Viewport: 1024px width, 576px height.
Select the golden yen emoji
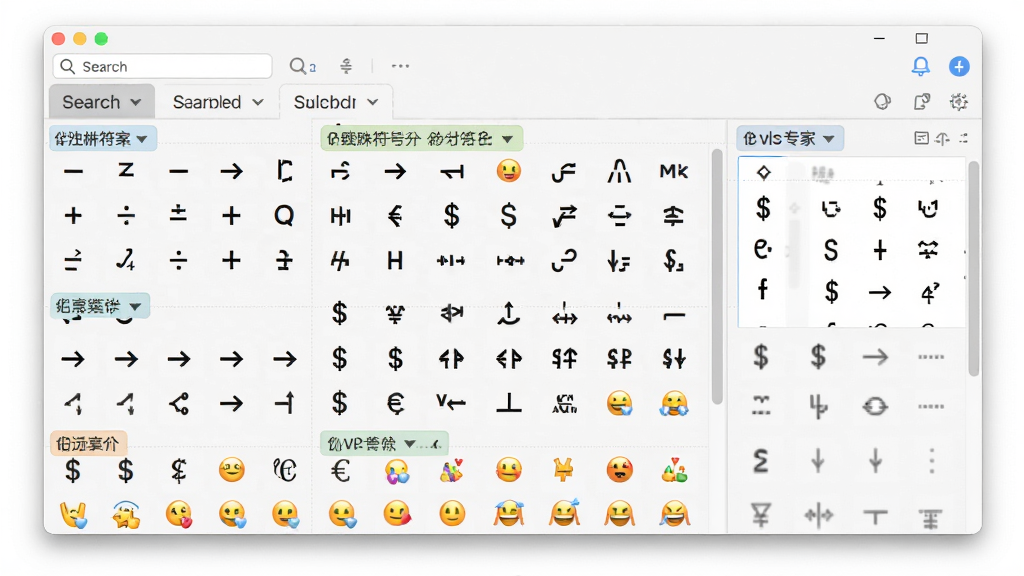click(x=564, y=471)
